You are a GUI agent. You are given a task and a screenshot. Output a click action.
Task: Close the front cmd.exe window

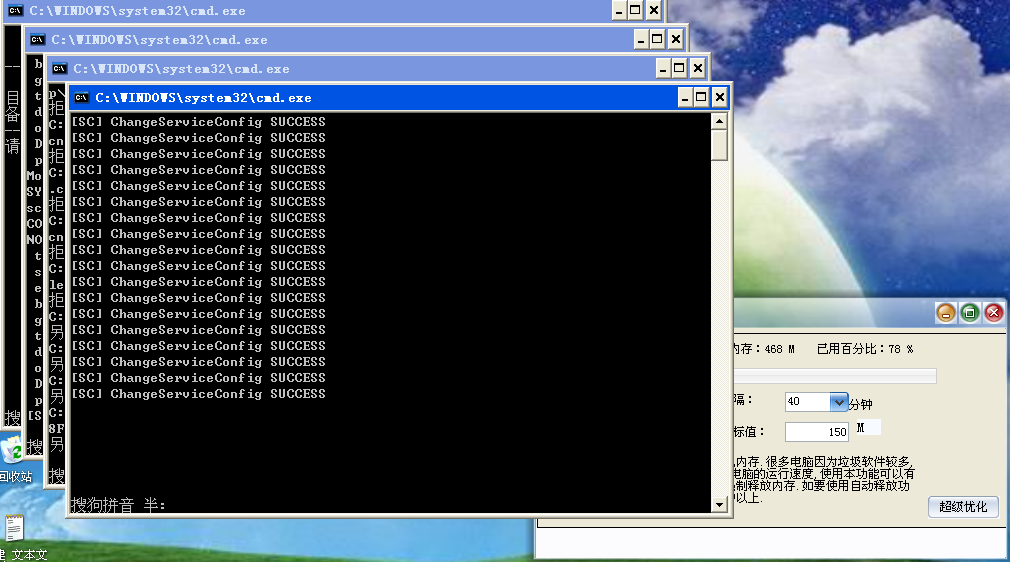[x=719, y=98]
